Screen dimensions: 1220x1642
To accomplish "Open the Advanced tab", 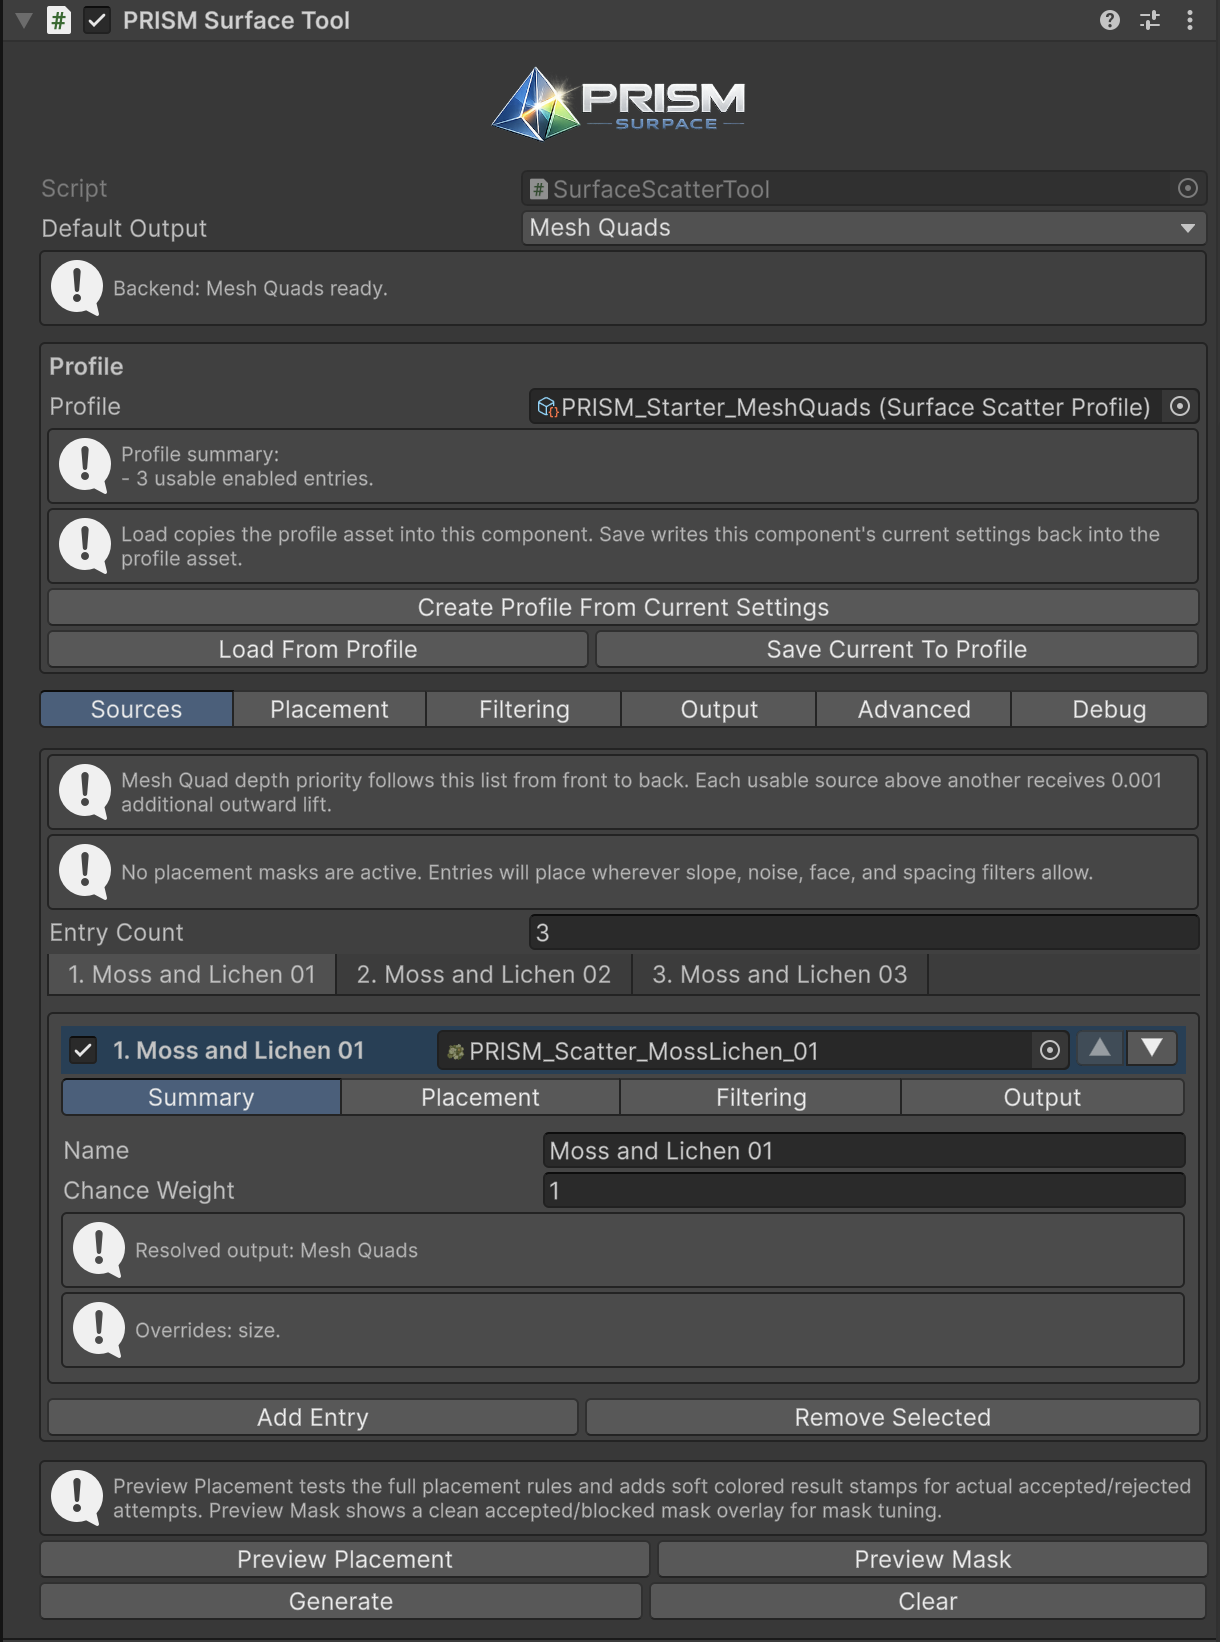I will coord(914,709).
